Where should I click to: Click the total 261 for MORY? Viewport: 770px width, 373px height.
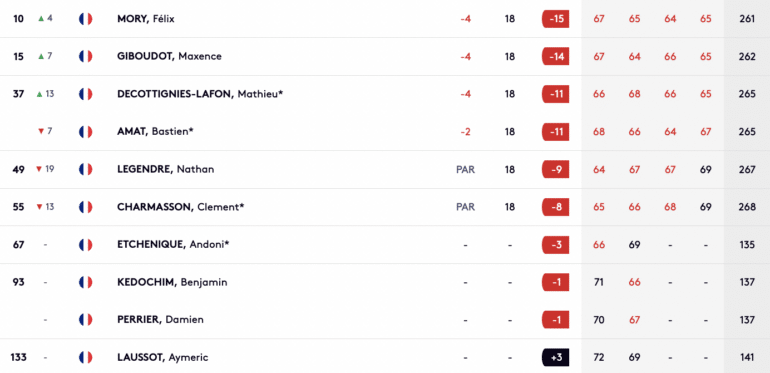click(x=747, y=19)
